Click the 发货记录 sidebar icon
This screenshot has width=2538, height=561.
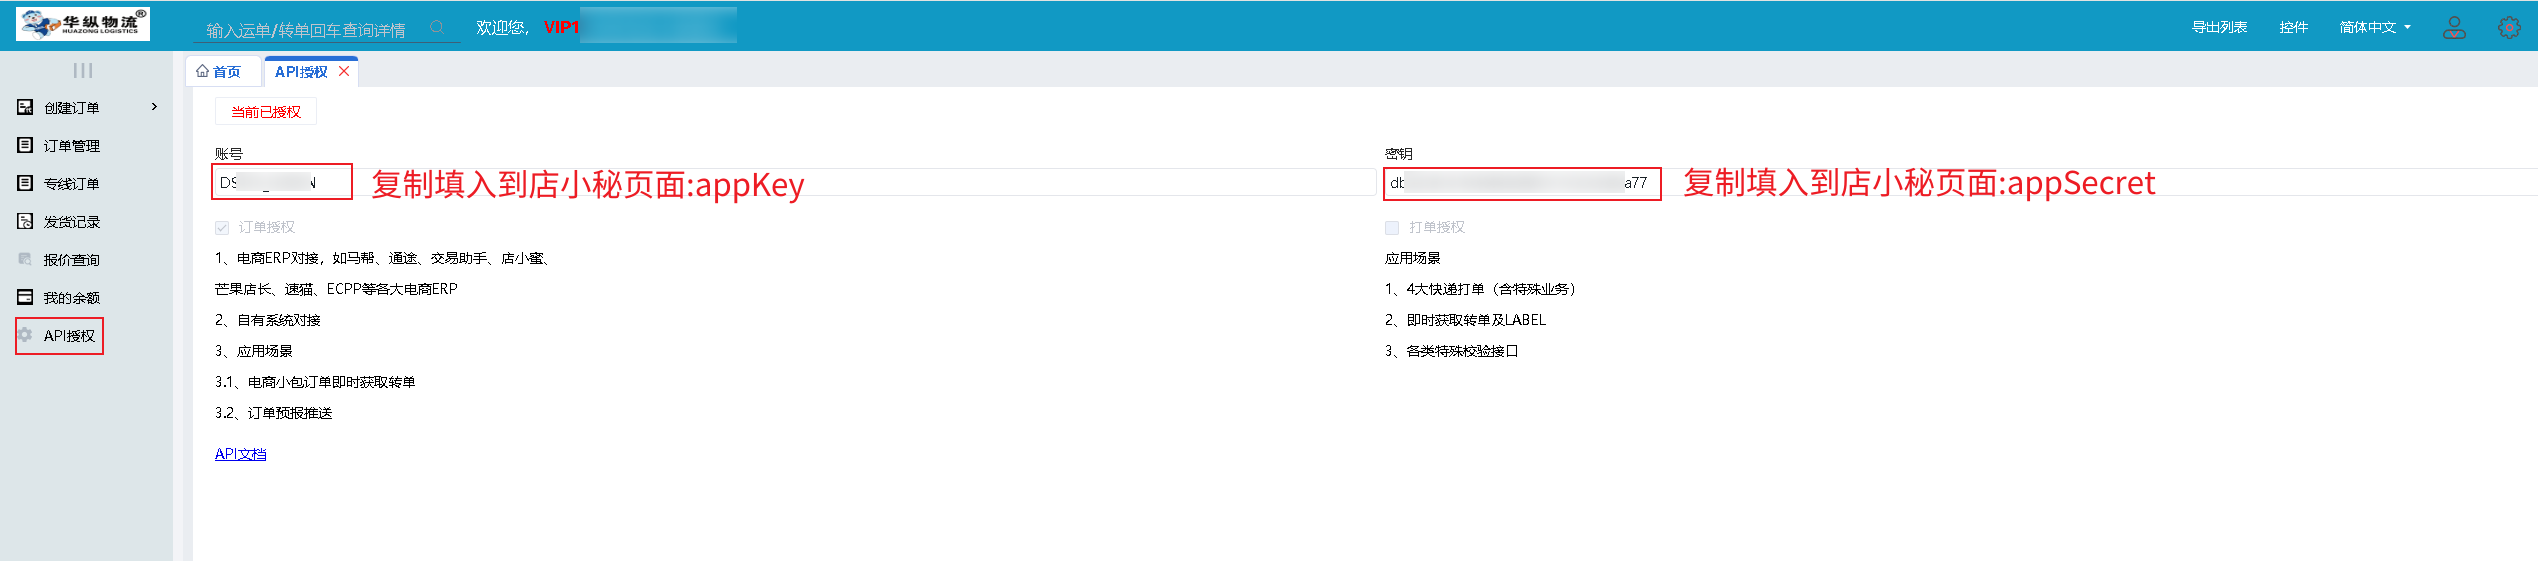coord(25,221)
